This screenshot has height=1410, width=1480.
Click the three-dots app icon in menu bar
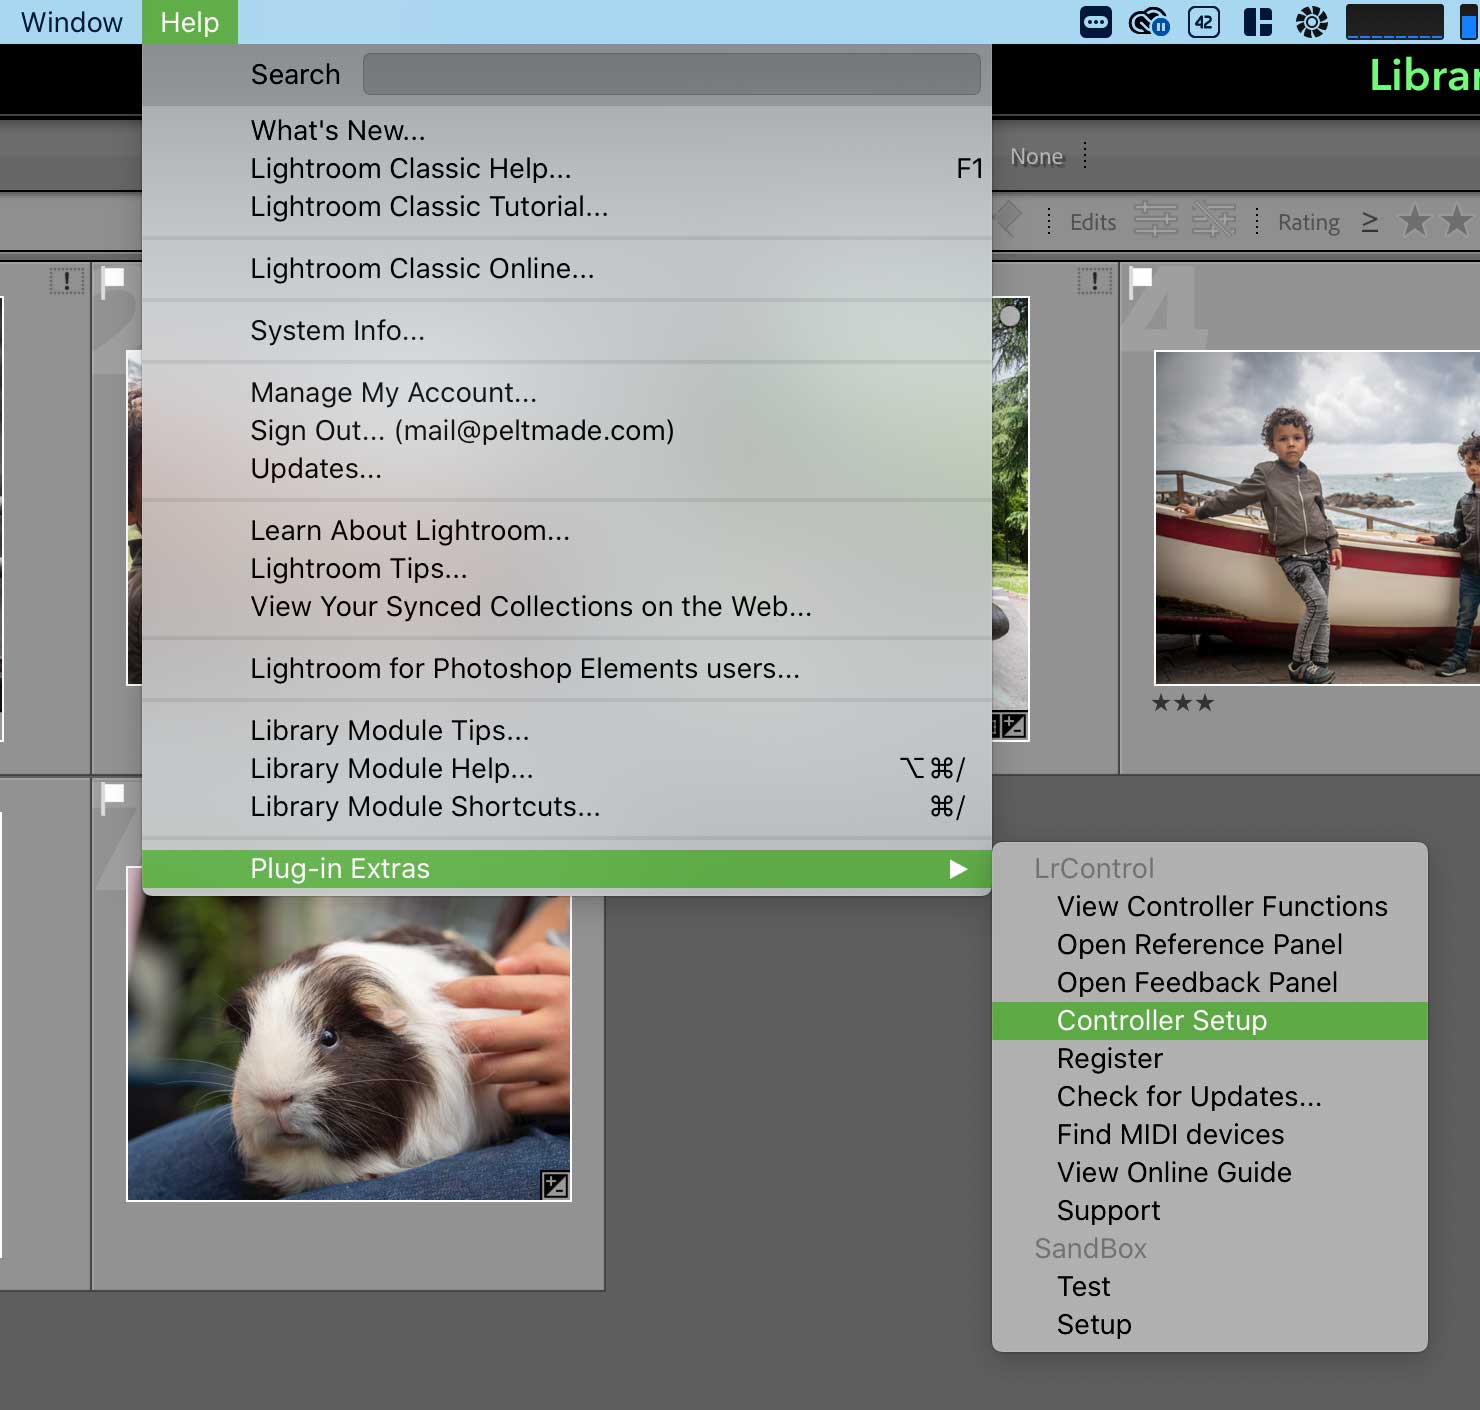[1096, 22]
